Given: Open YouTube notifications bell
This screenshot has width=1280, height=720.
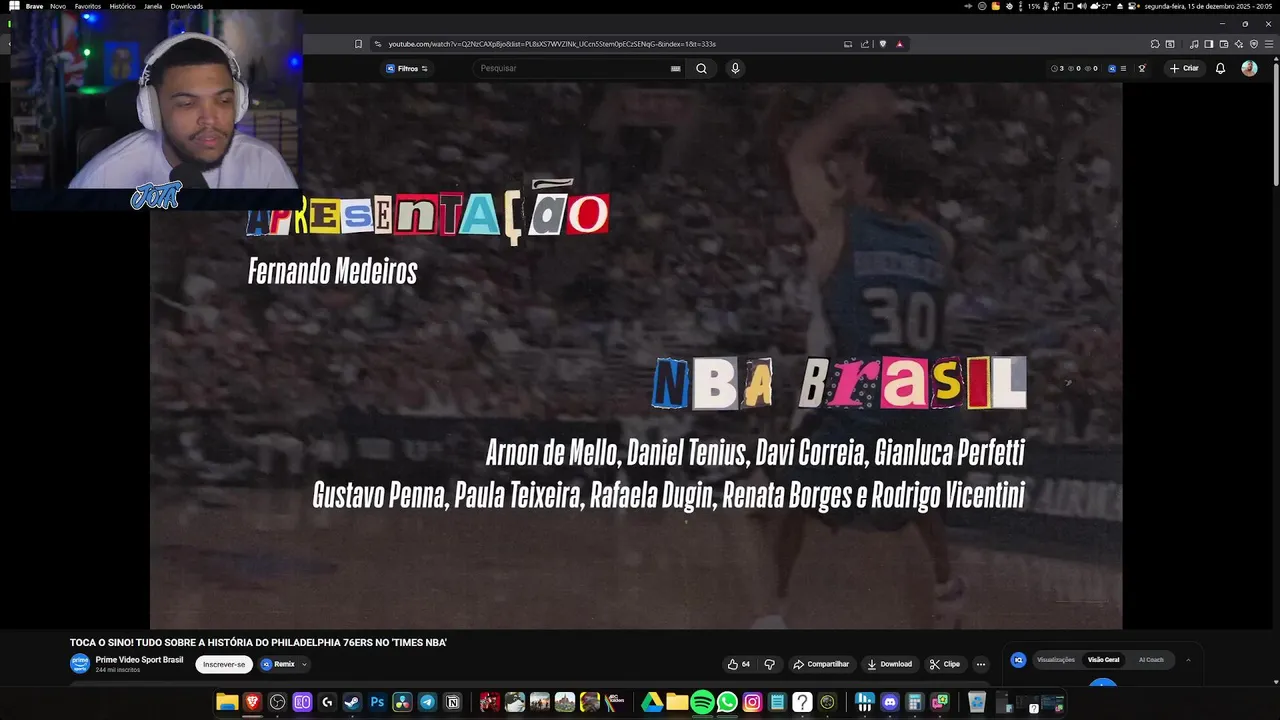Looking at the screenshot, I should click(x=1220, y=69).
